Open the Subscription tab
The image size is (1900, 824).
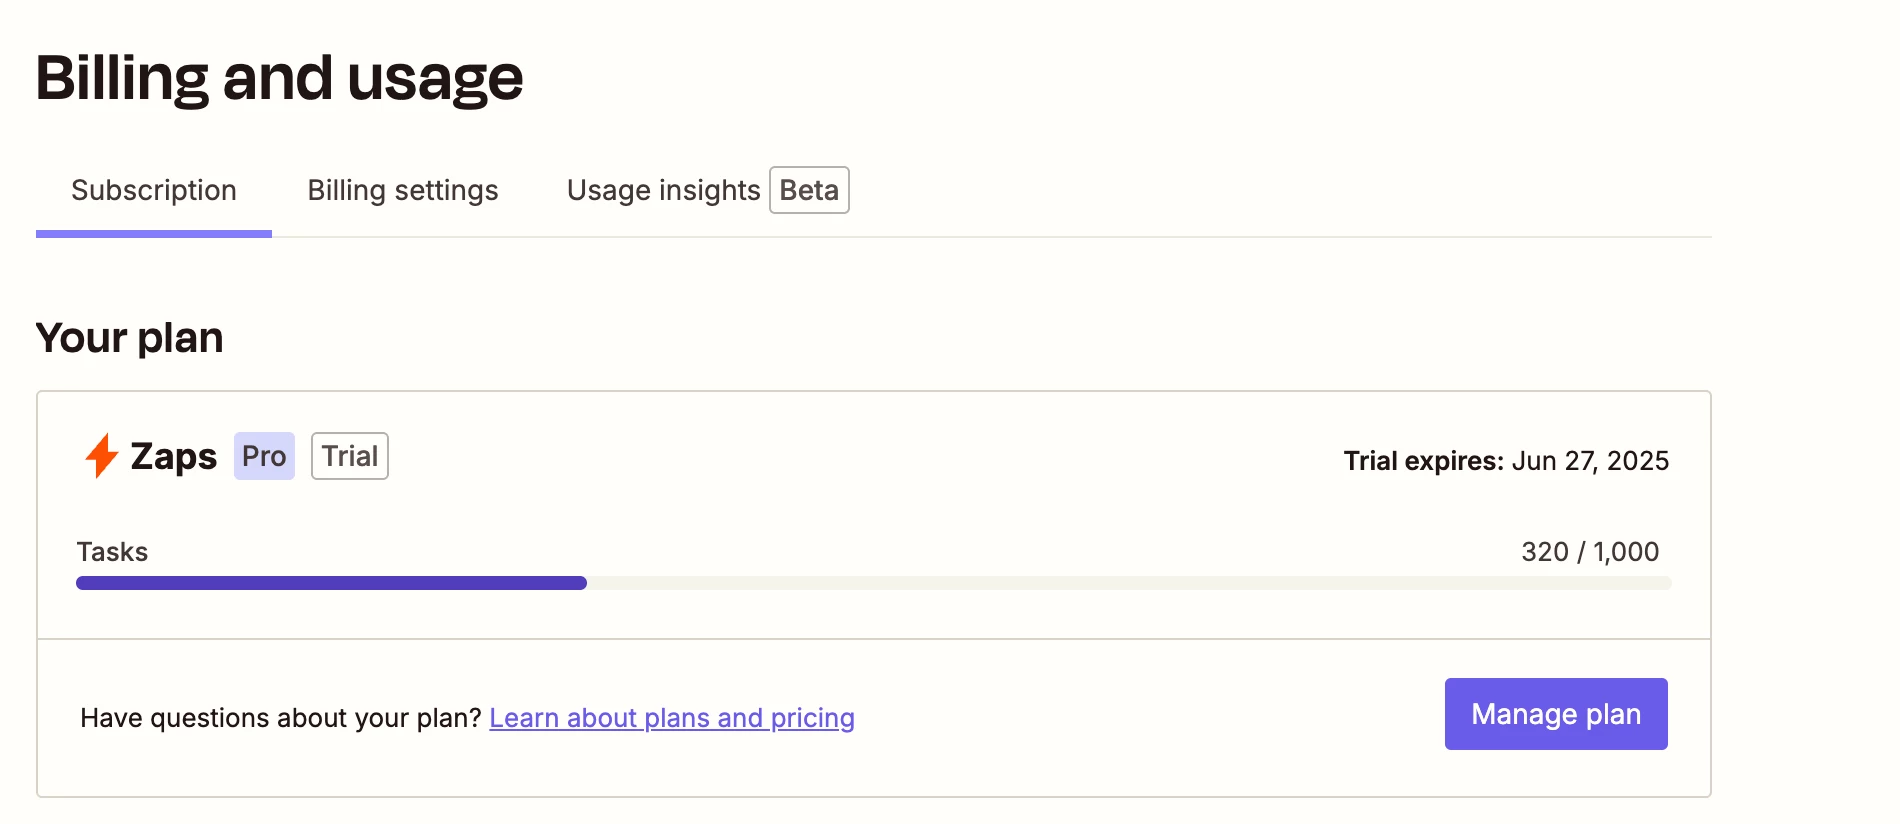pos(154,190)
